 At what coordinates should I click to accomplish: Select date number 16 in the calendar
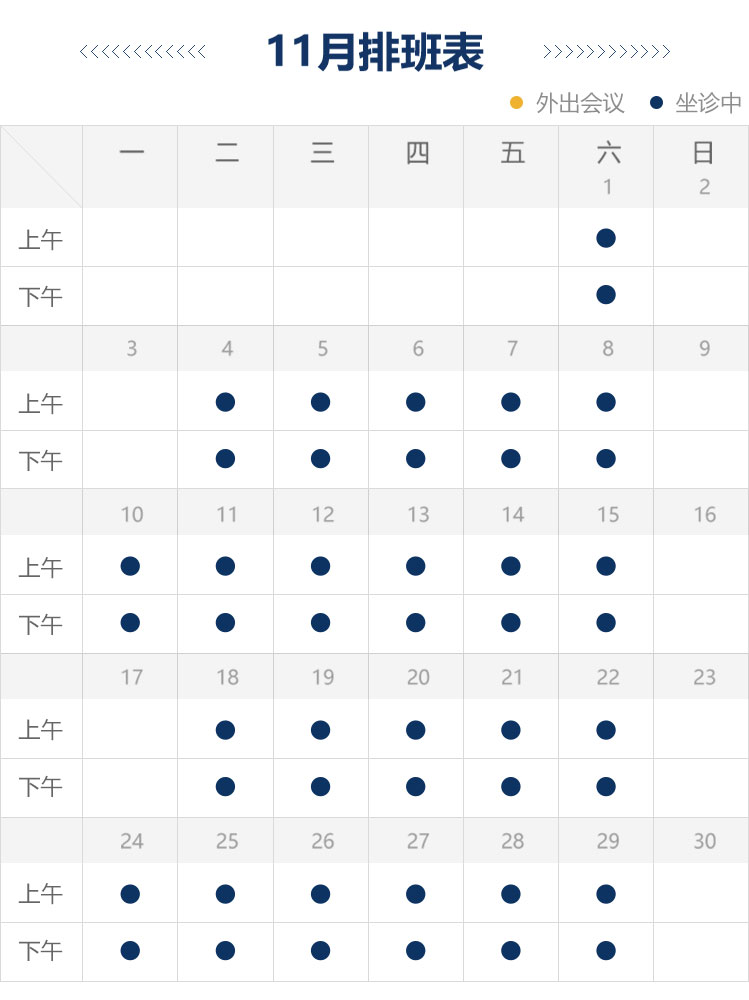[704, 514]
